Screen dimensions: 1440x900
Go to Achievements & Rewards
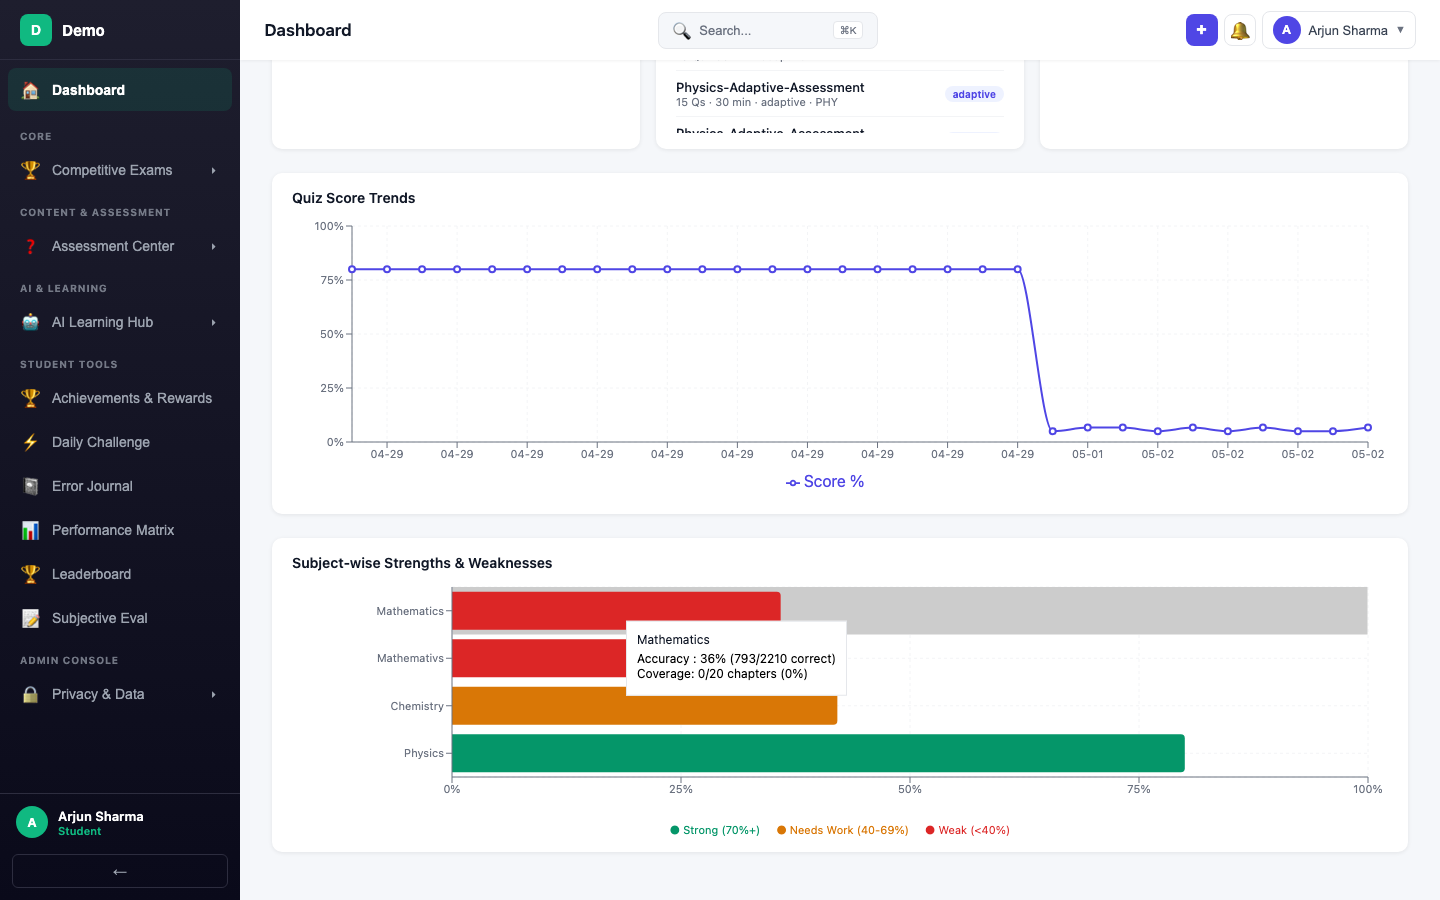120,398
